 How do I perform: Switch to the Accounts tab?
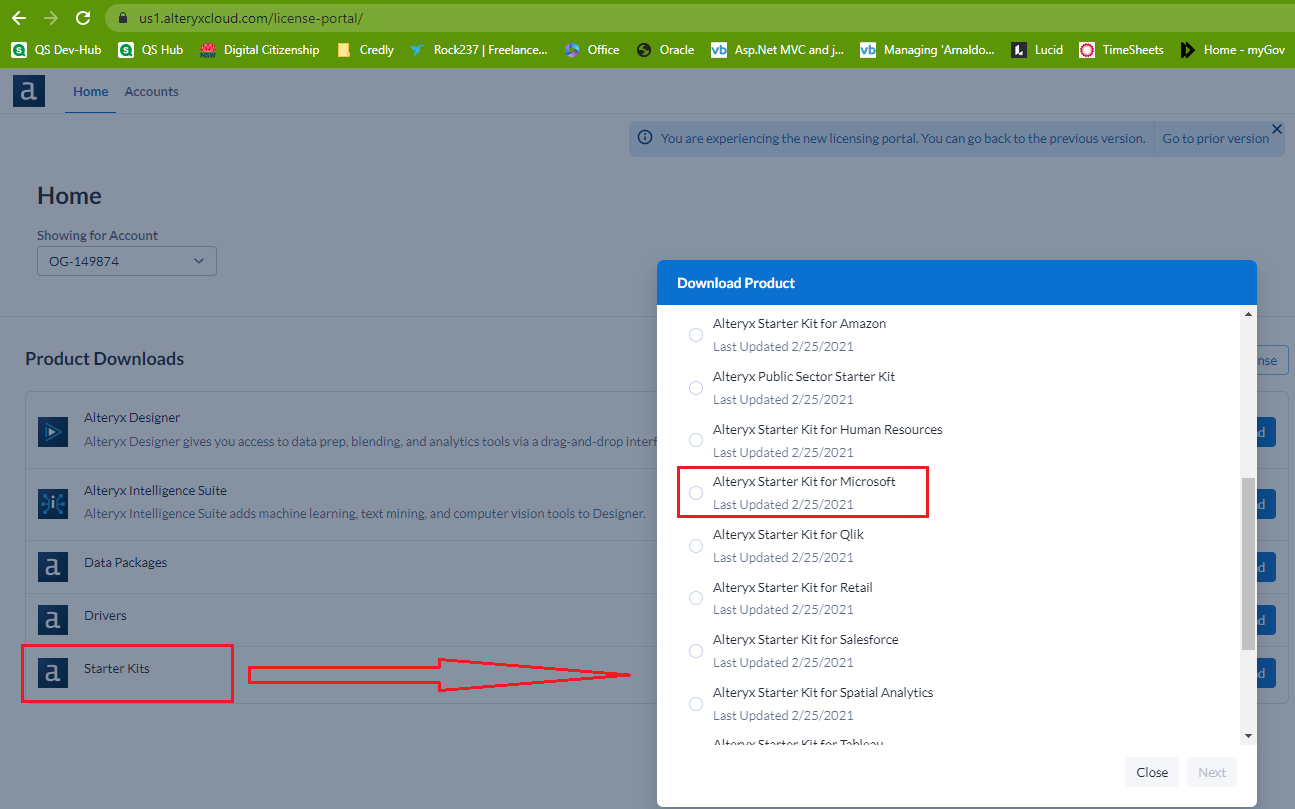pyautogui.click(x=151, y=91)
